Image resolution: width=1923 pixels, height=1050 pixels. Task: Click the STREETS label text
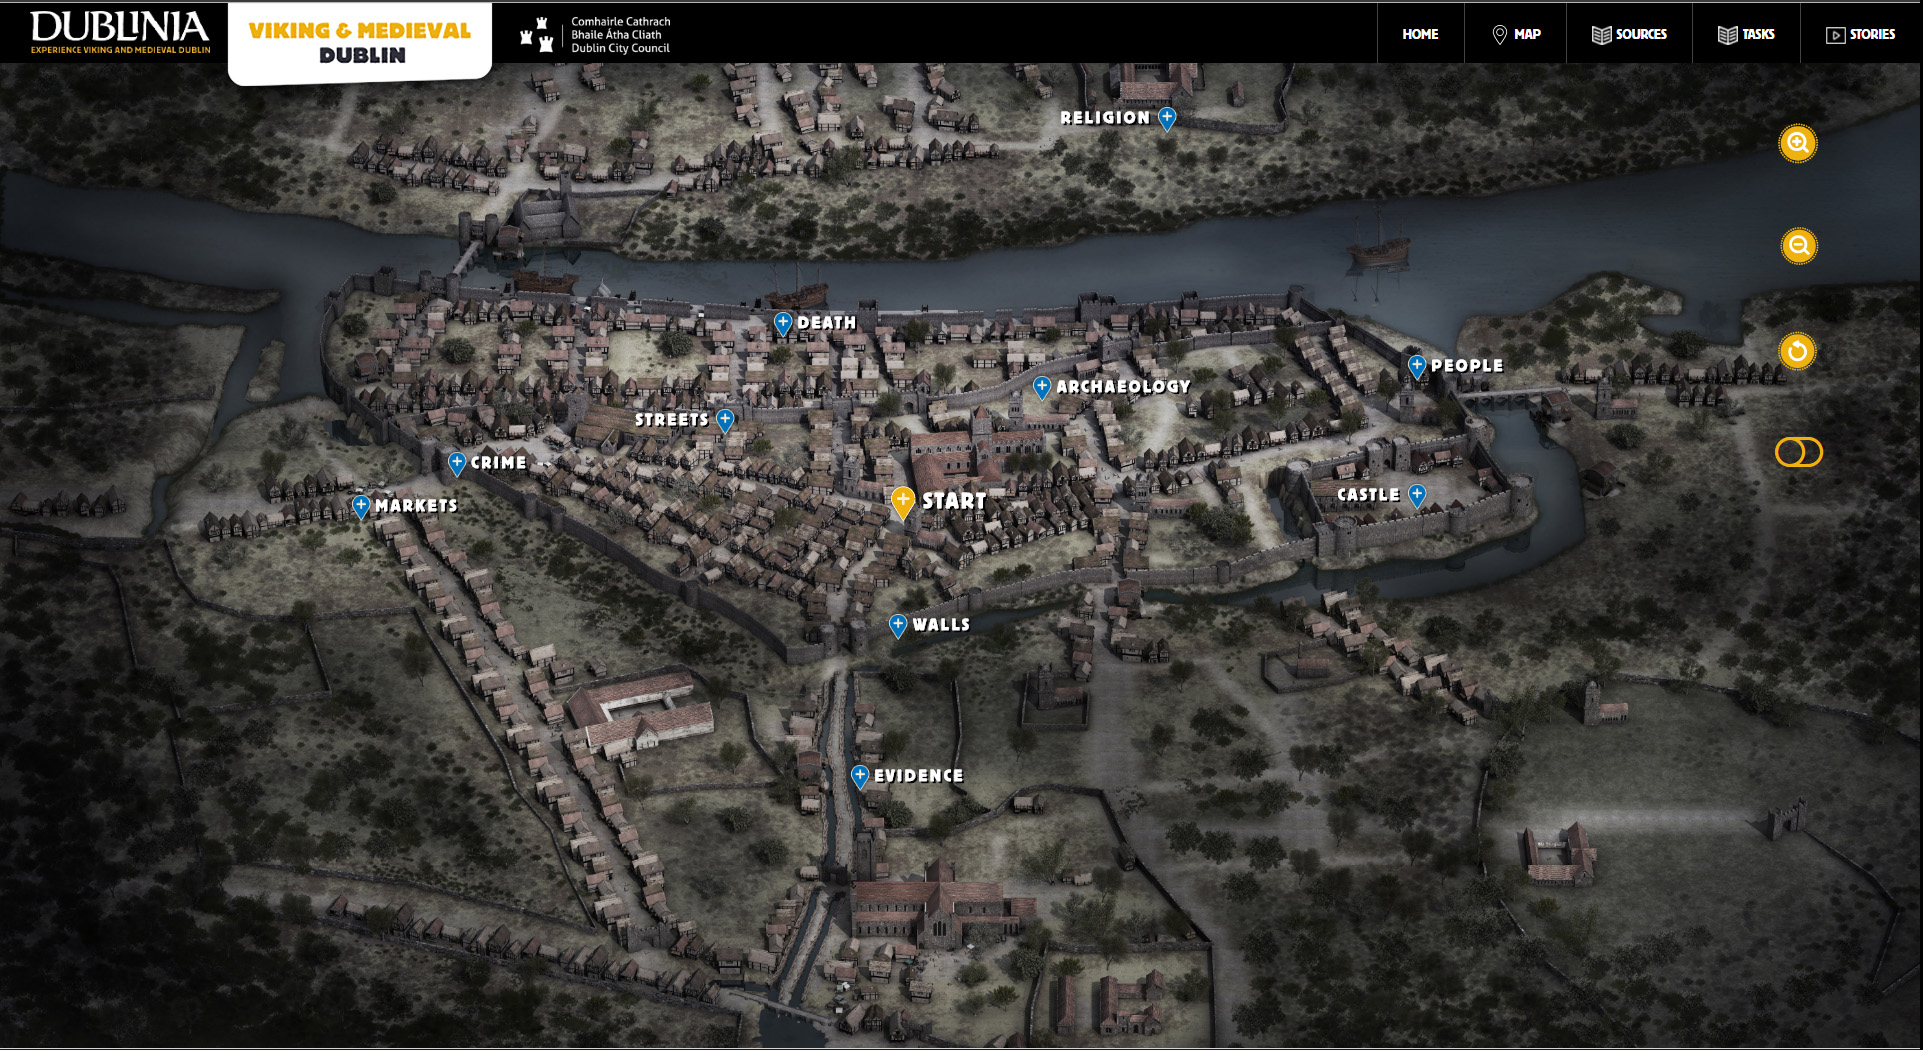point(672,420)
